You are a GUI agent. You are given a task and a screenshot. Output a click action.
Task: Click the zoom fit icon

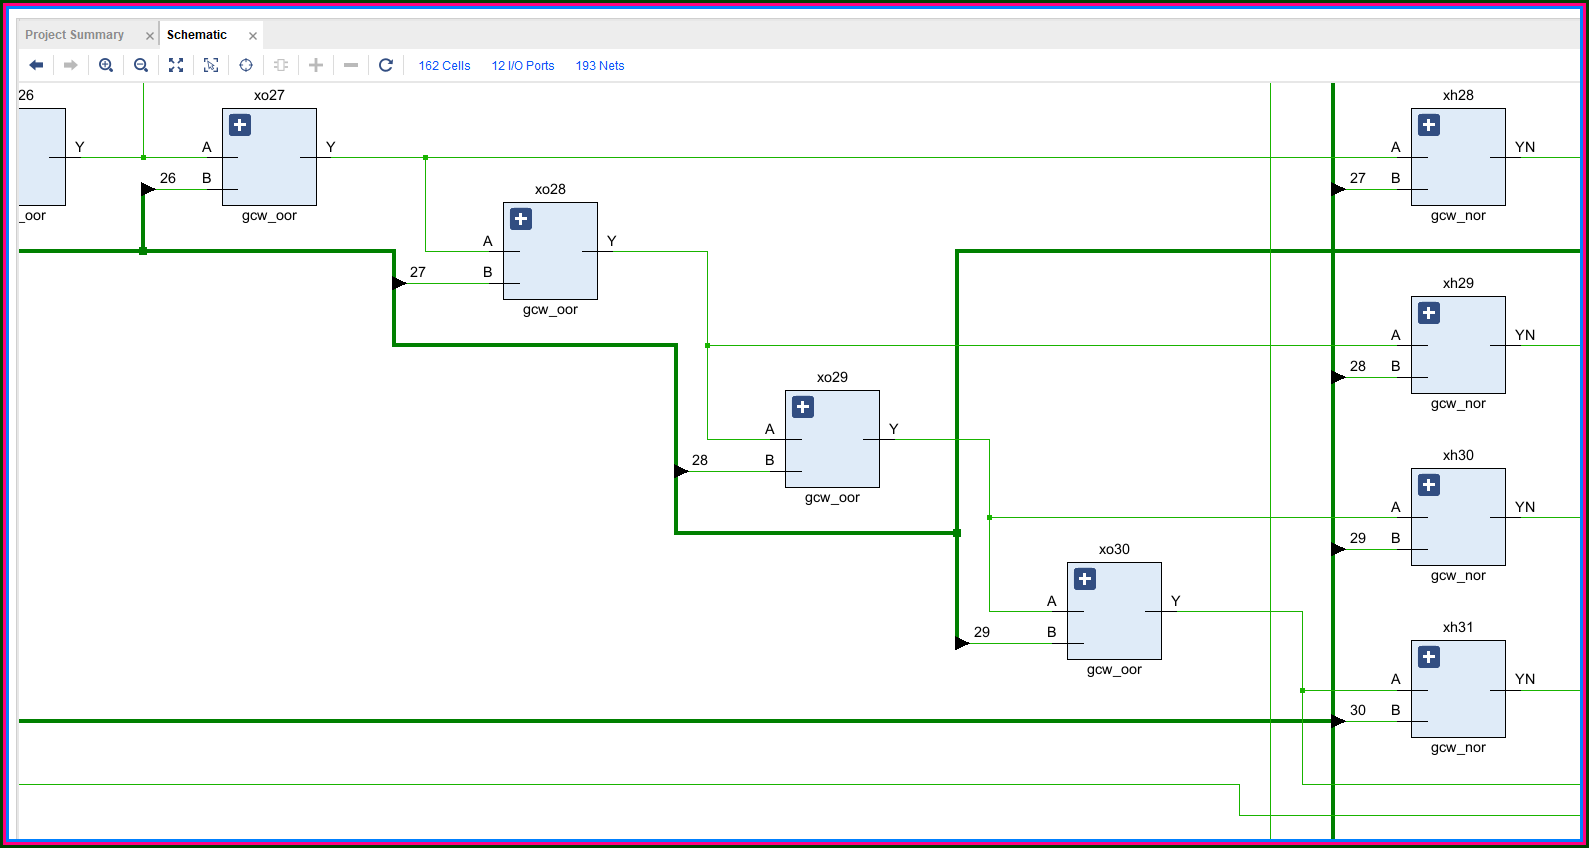tap(176, 65)
